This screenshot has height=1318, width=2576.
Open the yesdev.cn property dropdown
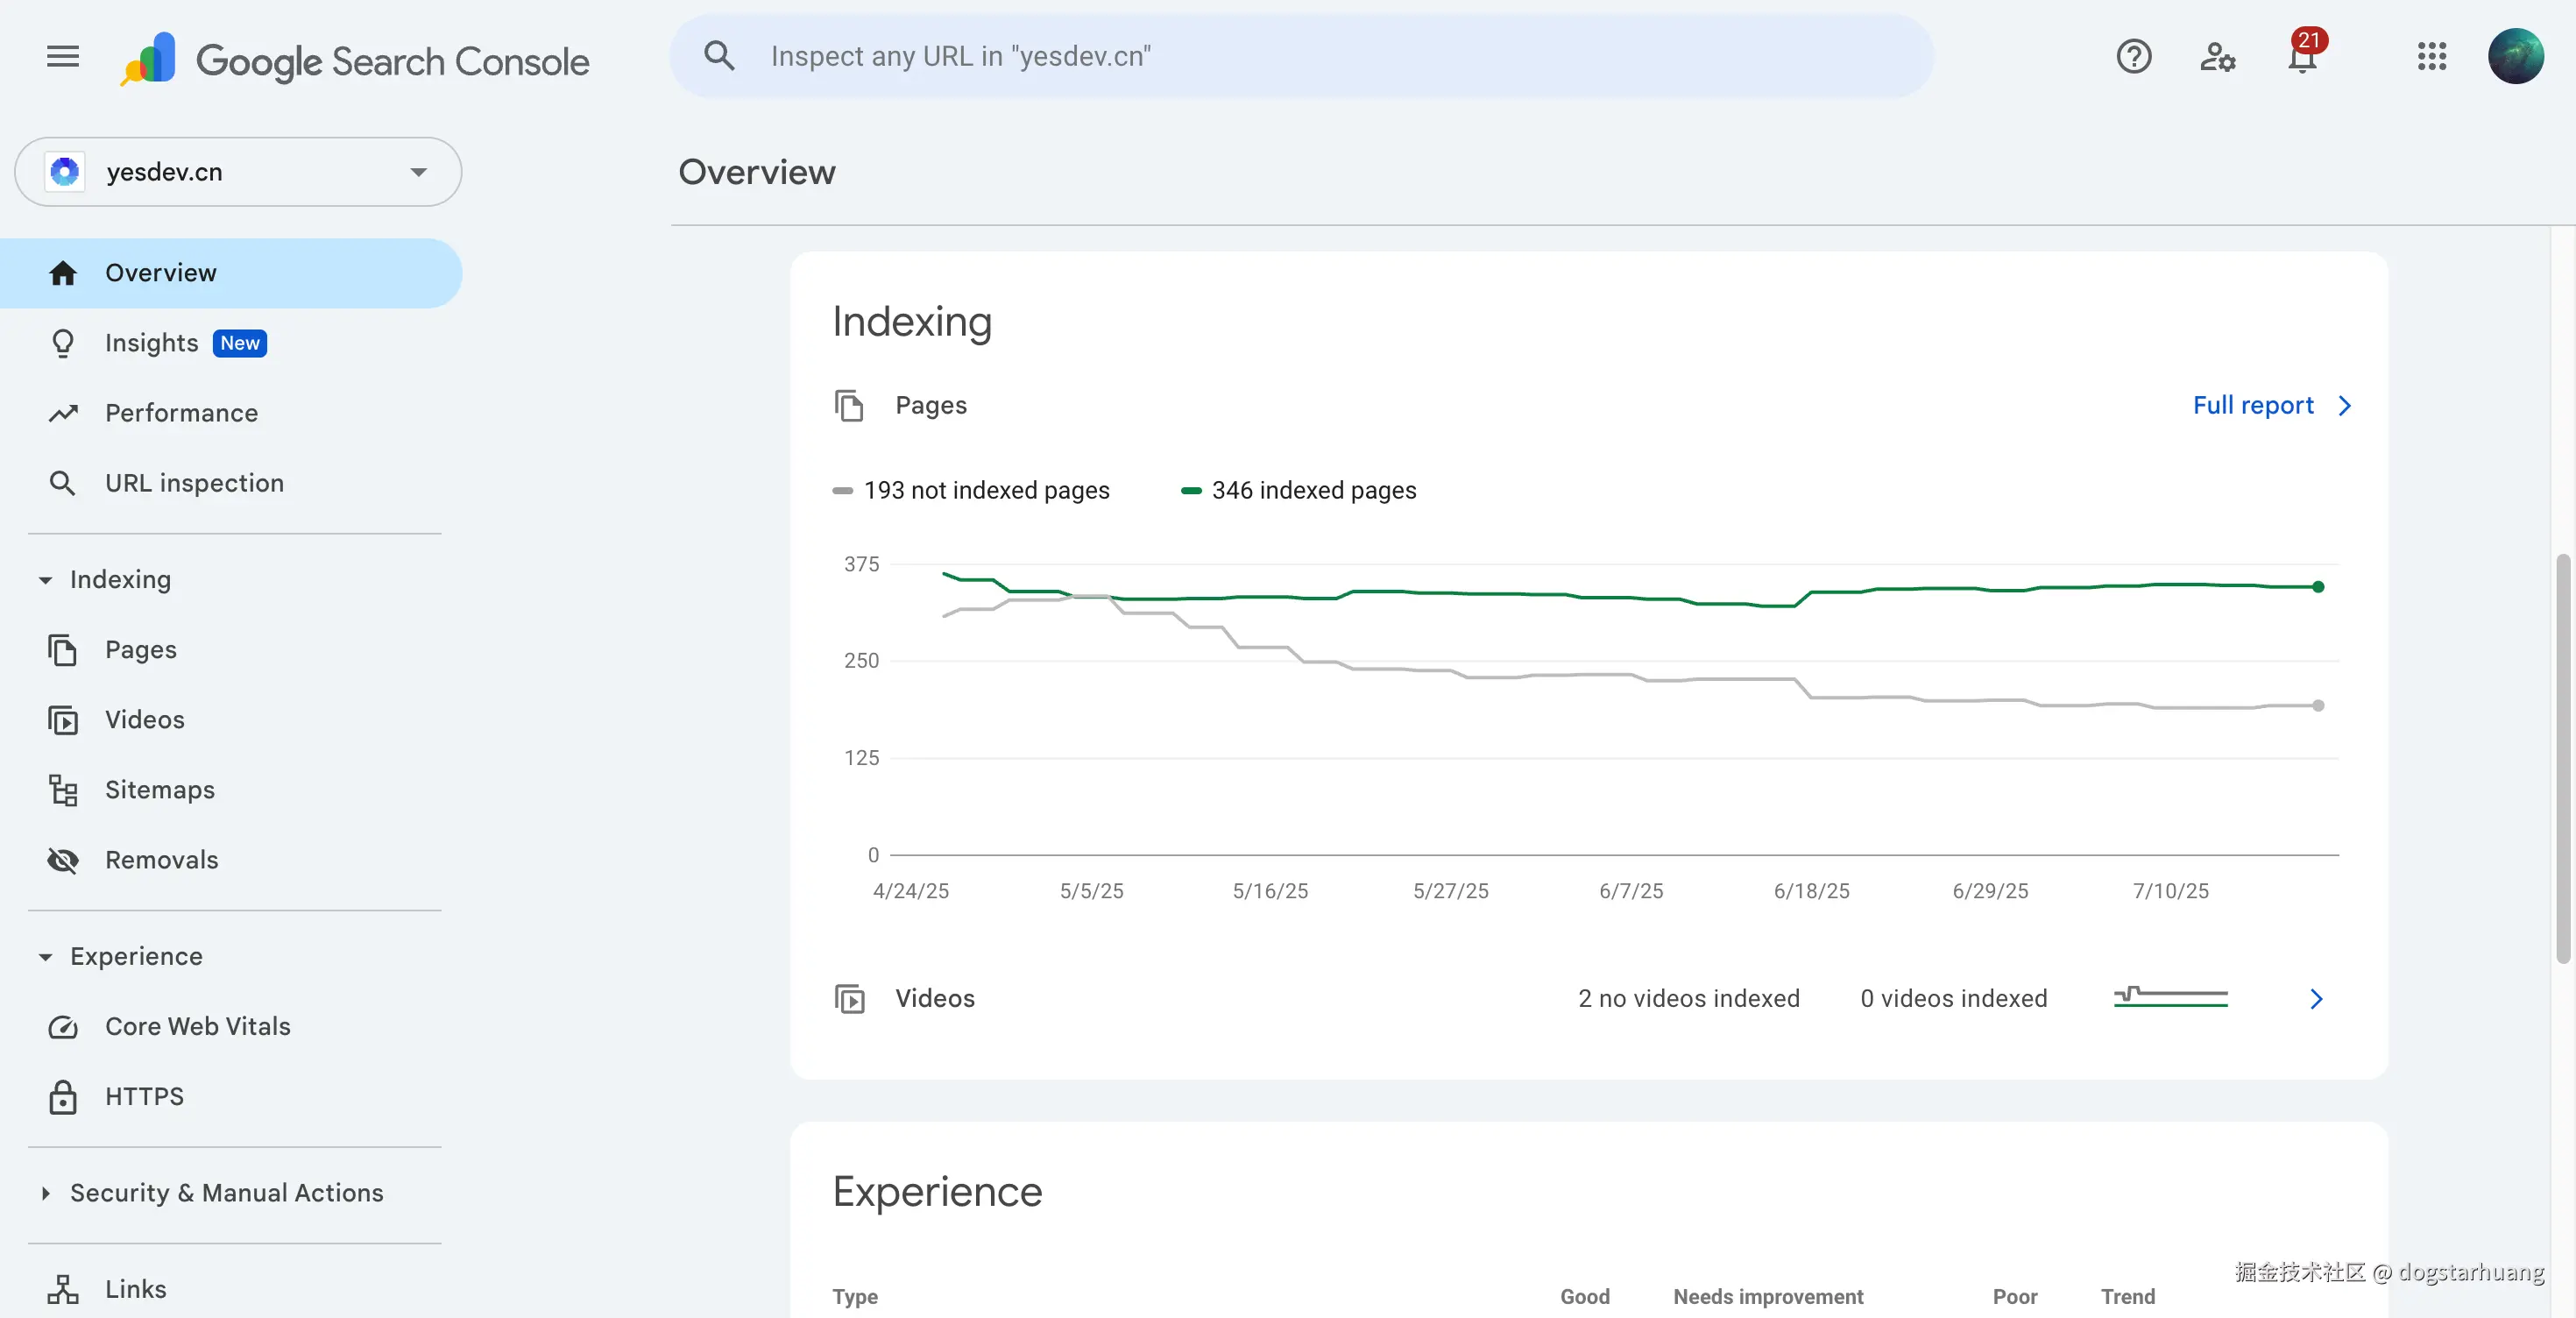coord(238,172)
